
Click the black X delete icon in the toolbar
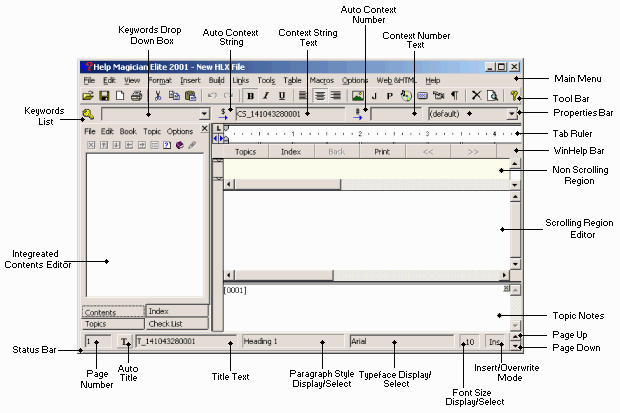[x=476, y=95]
